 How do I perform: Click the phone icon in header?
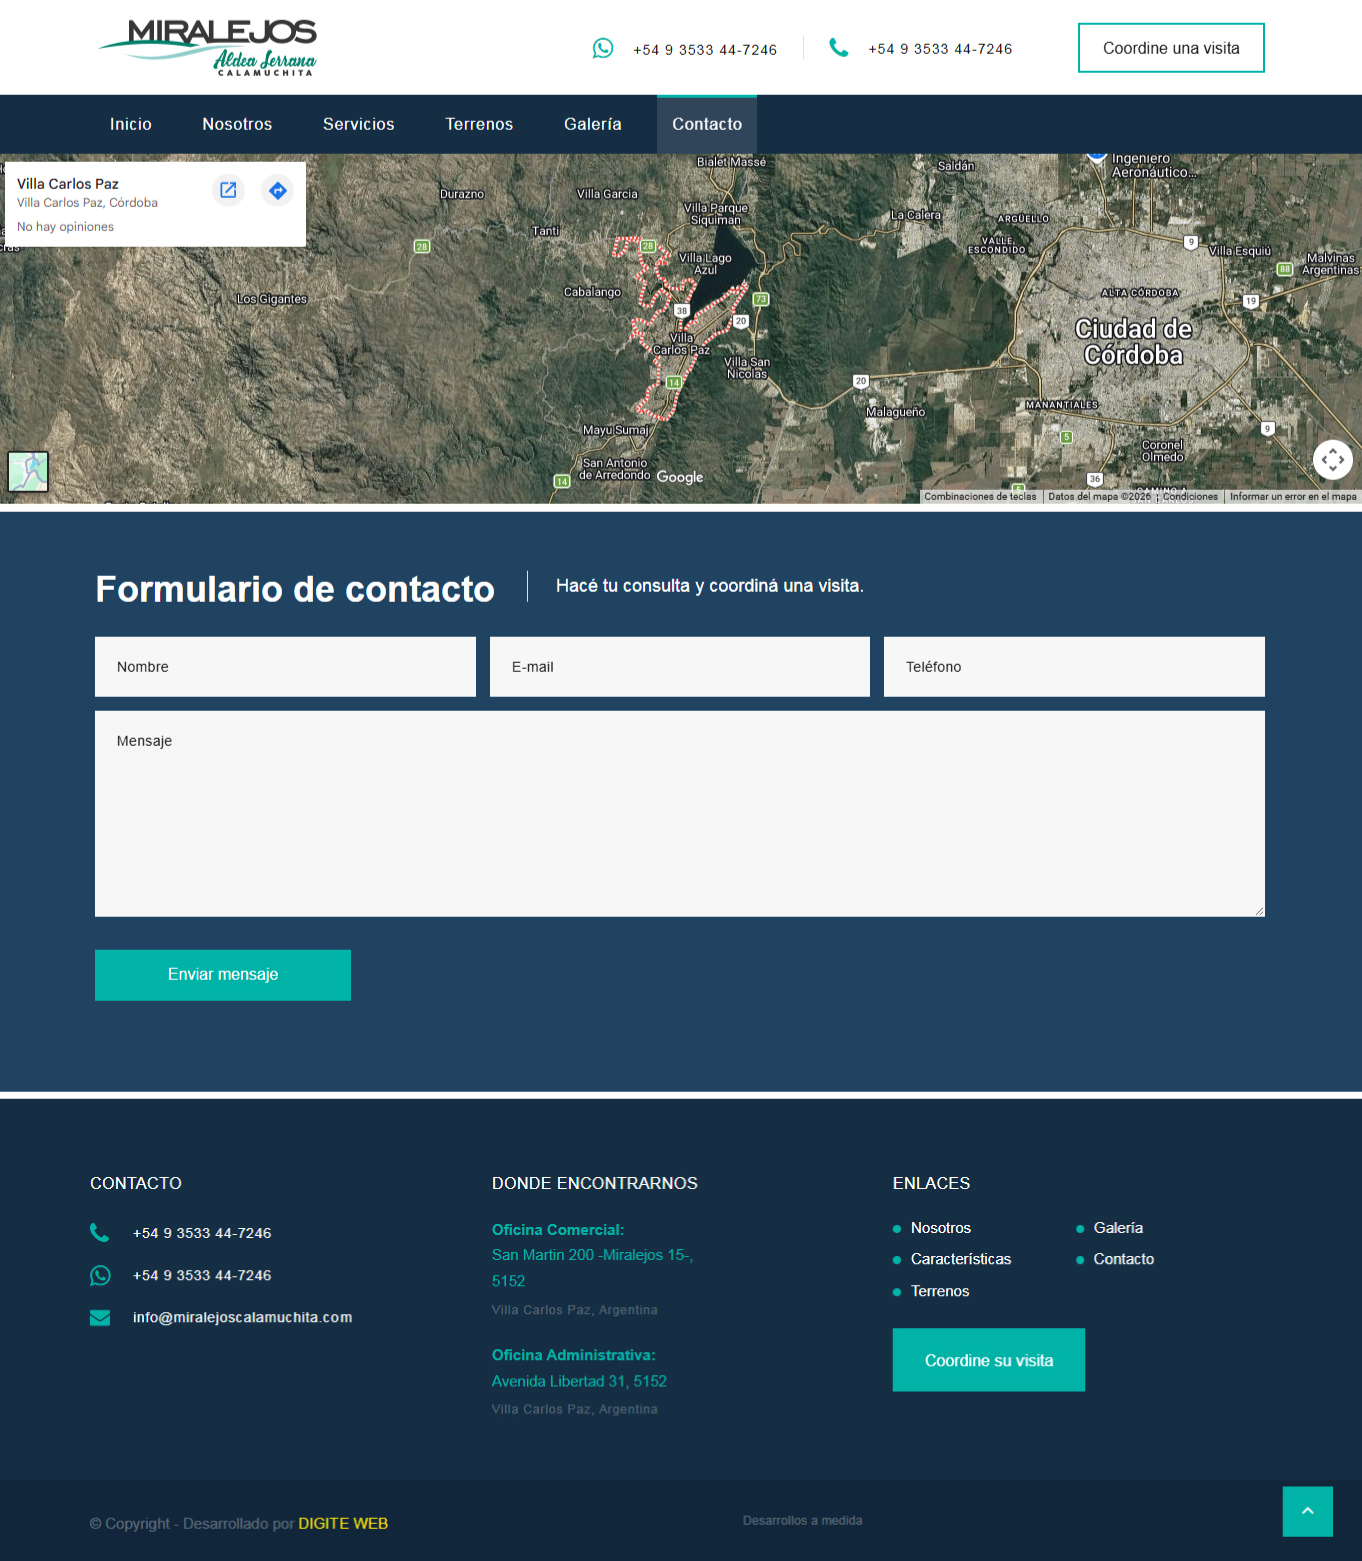click(839, 47)
